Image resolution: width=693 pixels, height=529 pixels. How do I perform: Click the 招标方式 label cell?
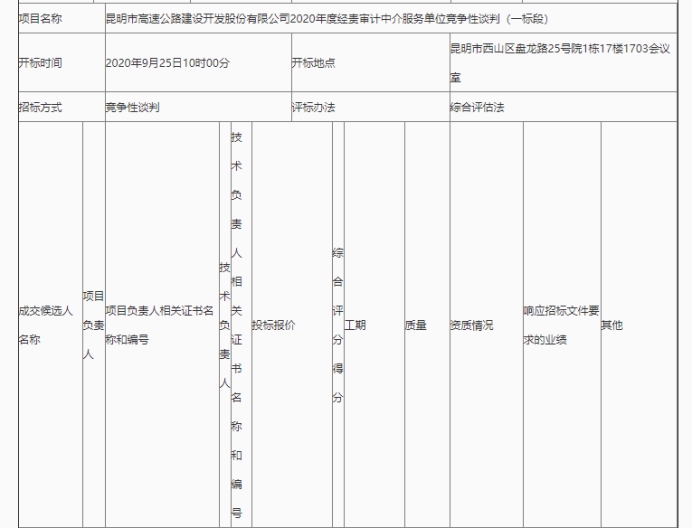[x=40, y=107]
